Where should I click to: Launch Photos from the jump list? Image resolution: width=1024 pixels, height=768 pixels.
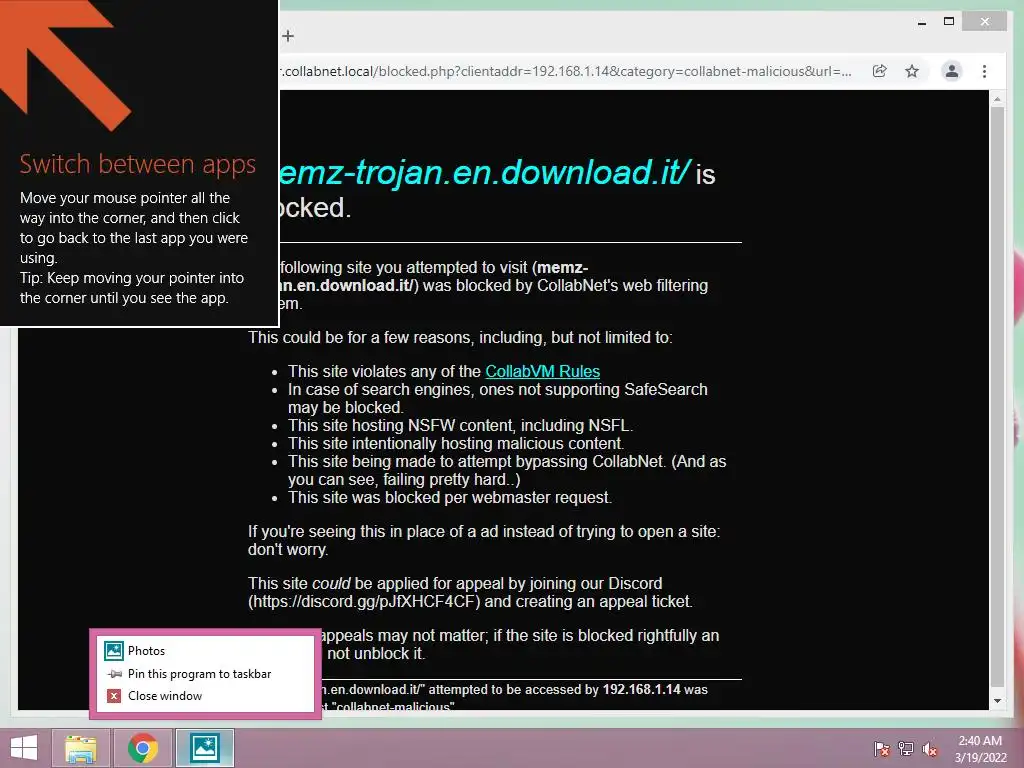click(205, 650)
